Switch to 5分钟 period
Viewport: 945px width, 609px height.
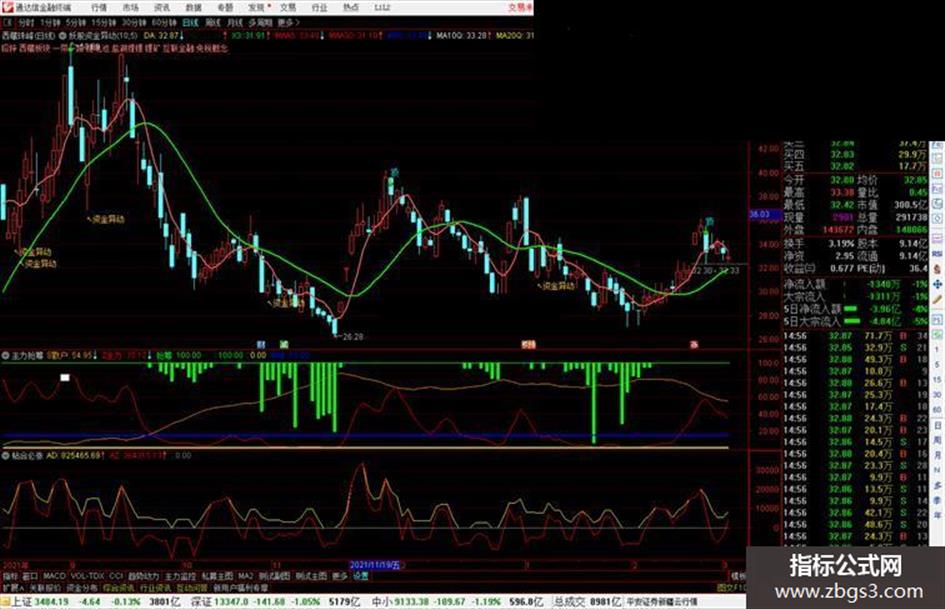pos(75,22)
